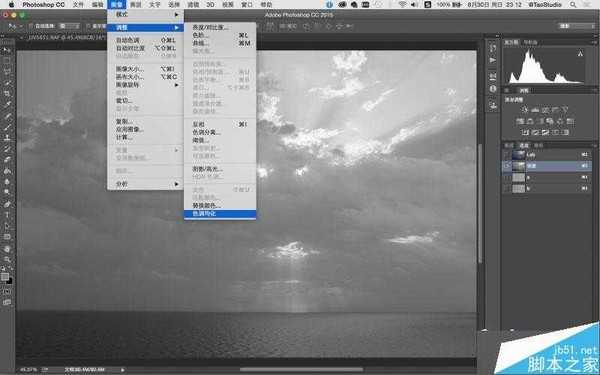Open the histogram panel flyout menu

tap(594, 42)
